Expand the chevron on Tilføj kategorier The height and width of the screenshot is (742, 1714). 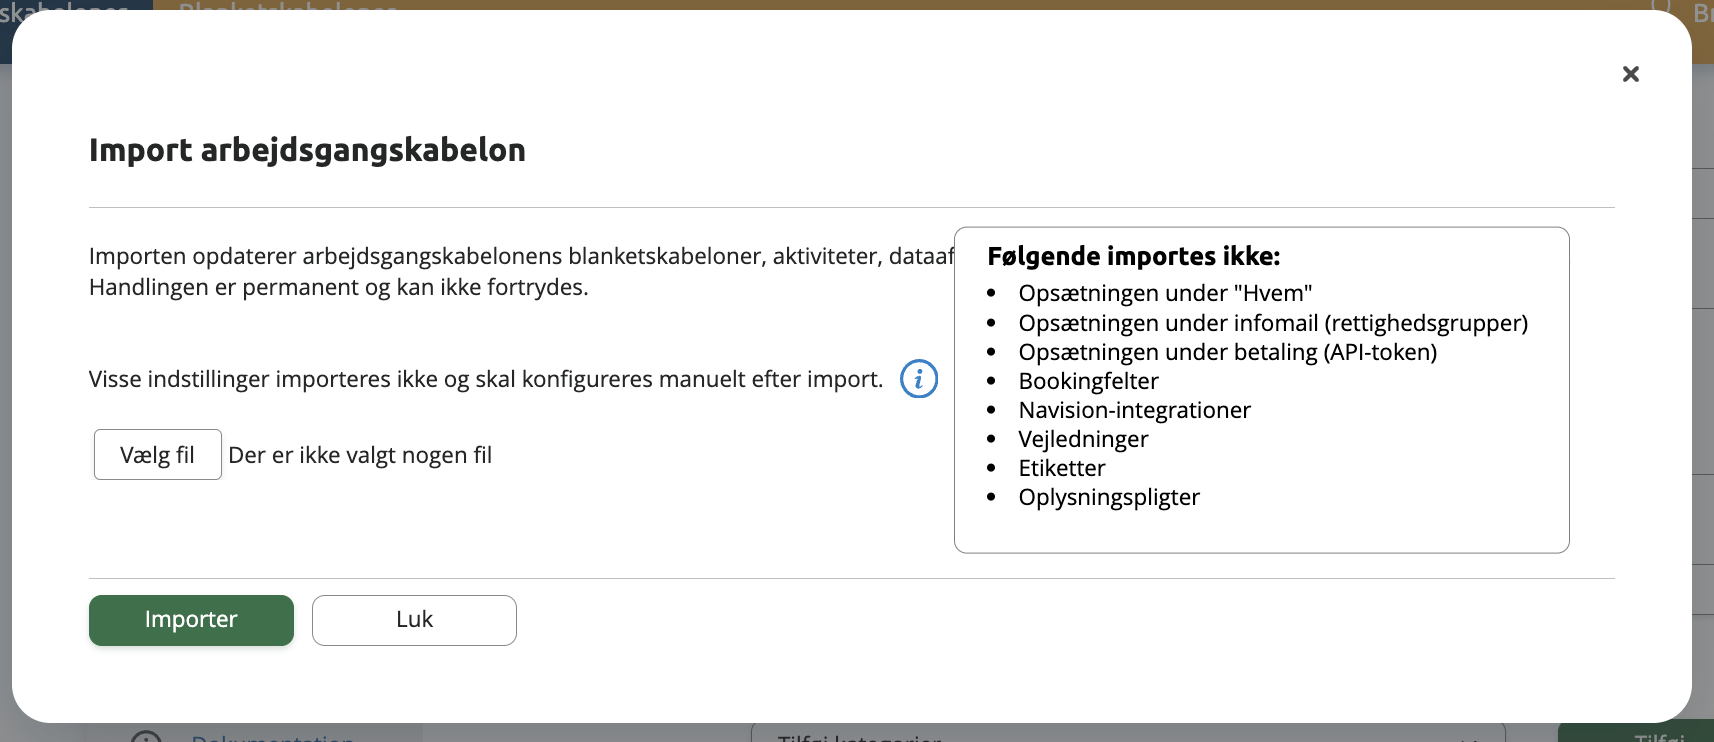tap(1467, 738)
